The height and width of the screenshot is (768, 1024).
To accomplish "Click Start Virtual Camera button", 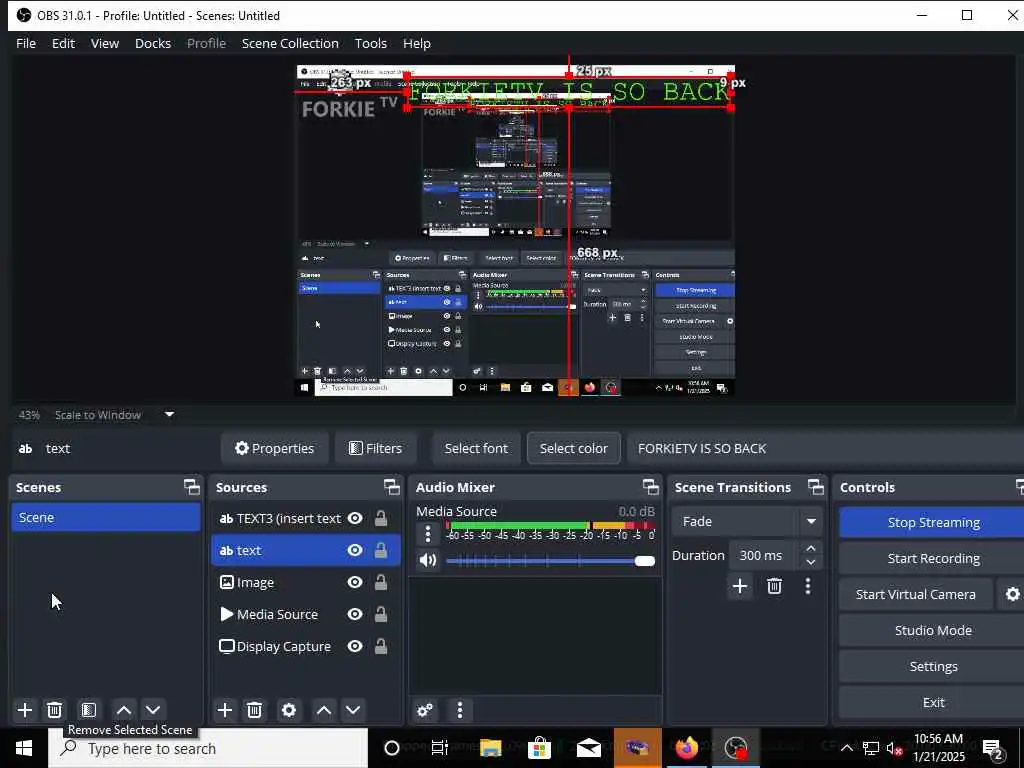I will pos(916,594).
